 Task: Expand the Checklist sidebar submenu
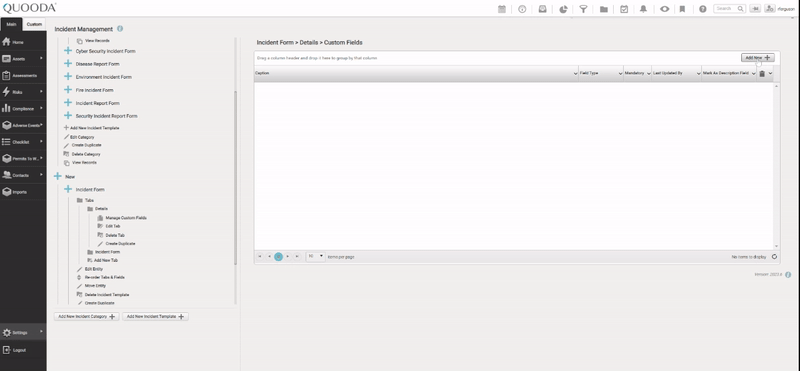coord(41,141)
